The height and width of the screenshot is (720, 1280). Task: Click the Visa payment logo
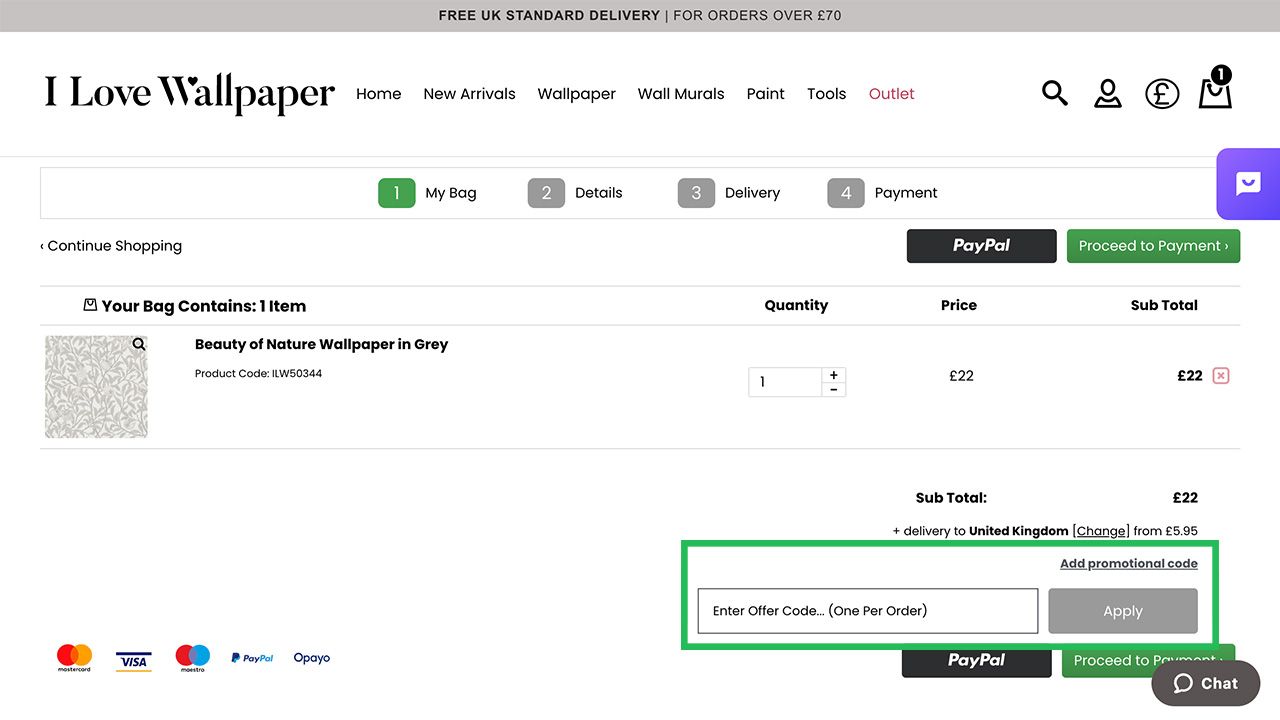point(133,661)
